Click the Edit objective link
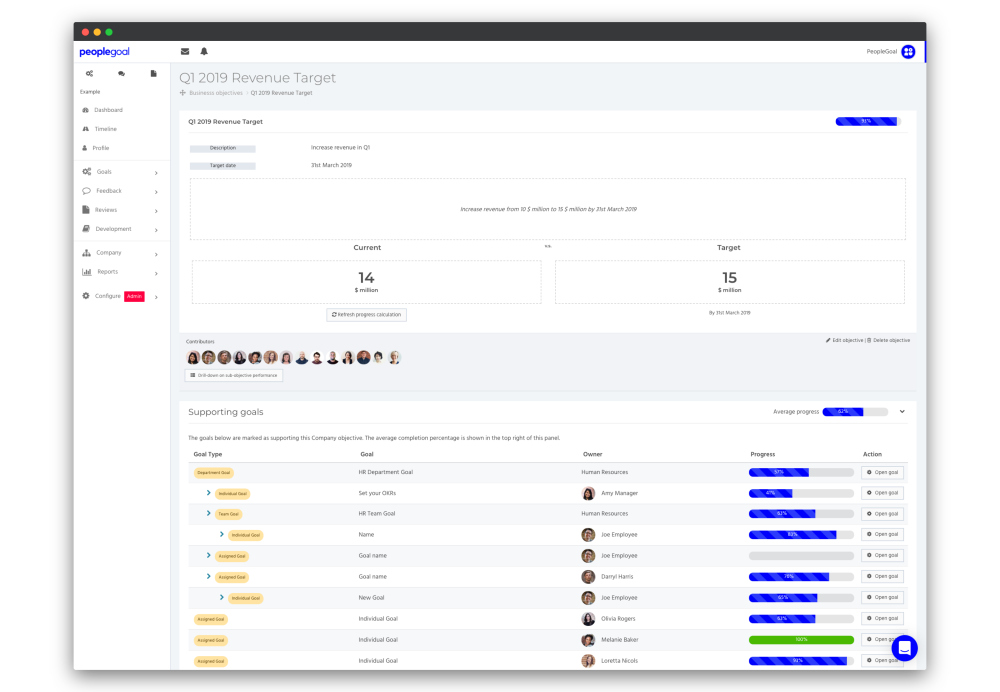1000x692 pixels. coord(844,341)
